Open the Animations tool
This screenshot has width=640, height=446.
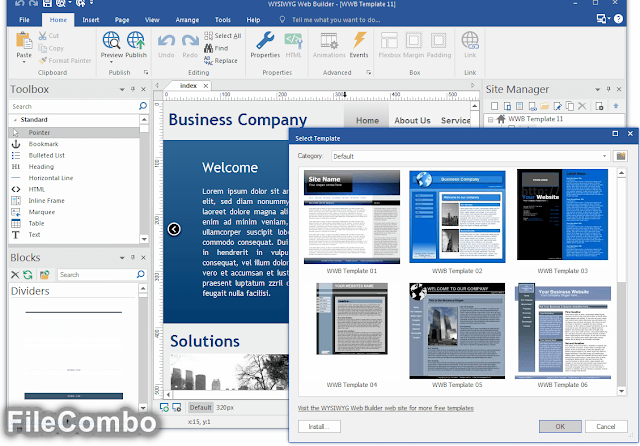click(x=329, y=45)
